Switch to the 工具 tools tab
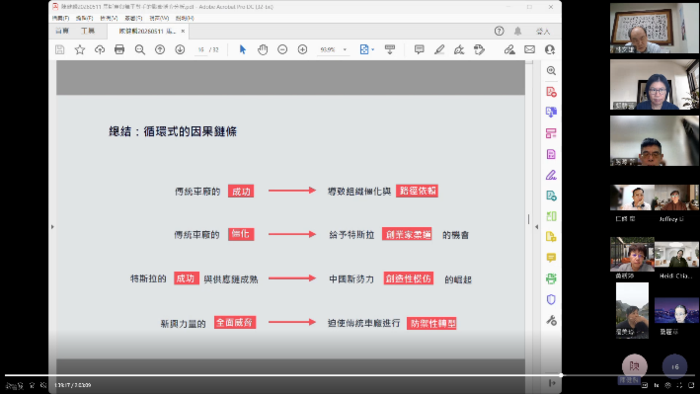The width and height of the screenshot is (700, 394). pyautogui.click(x=88, y=31)
